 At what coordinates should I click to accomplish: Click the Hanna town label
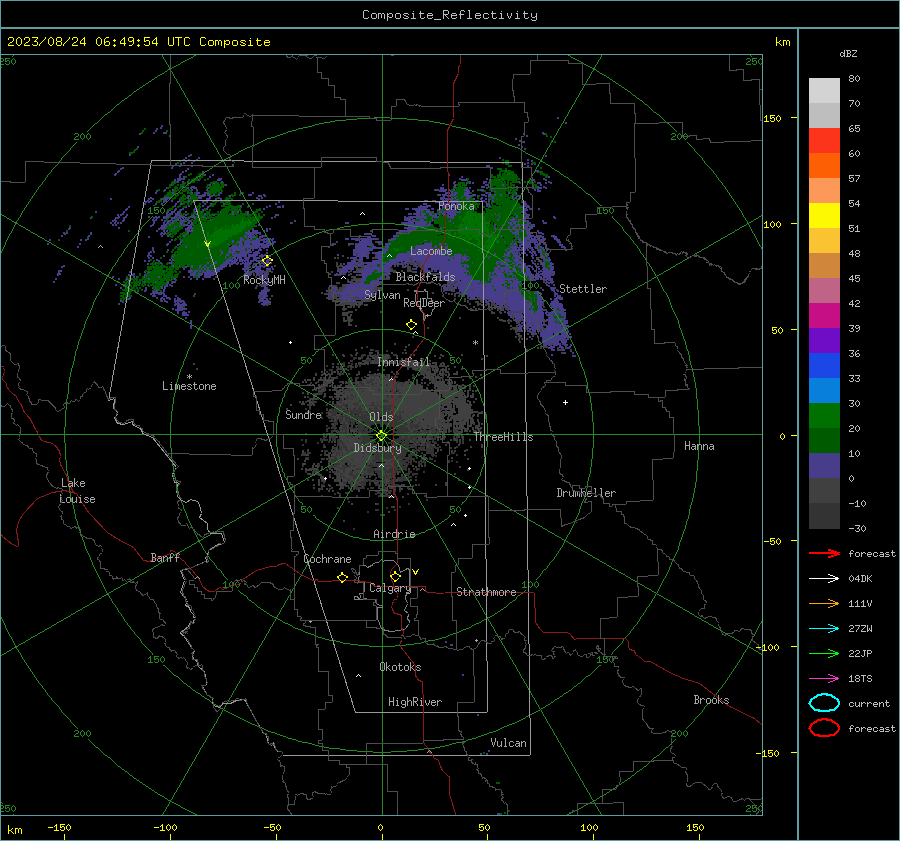699,446
